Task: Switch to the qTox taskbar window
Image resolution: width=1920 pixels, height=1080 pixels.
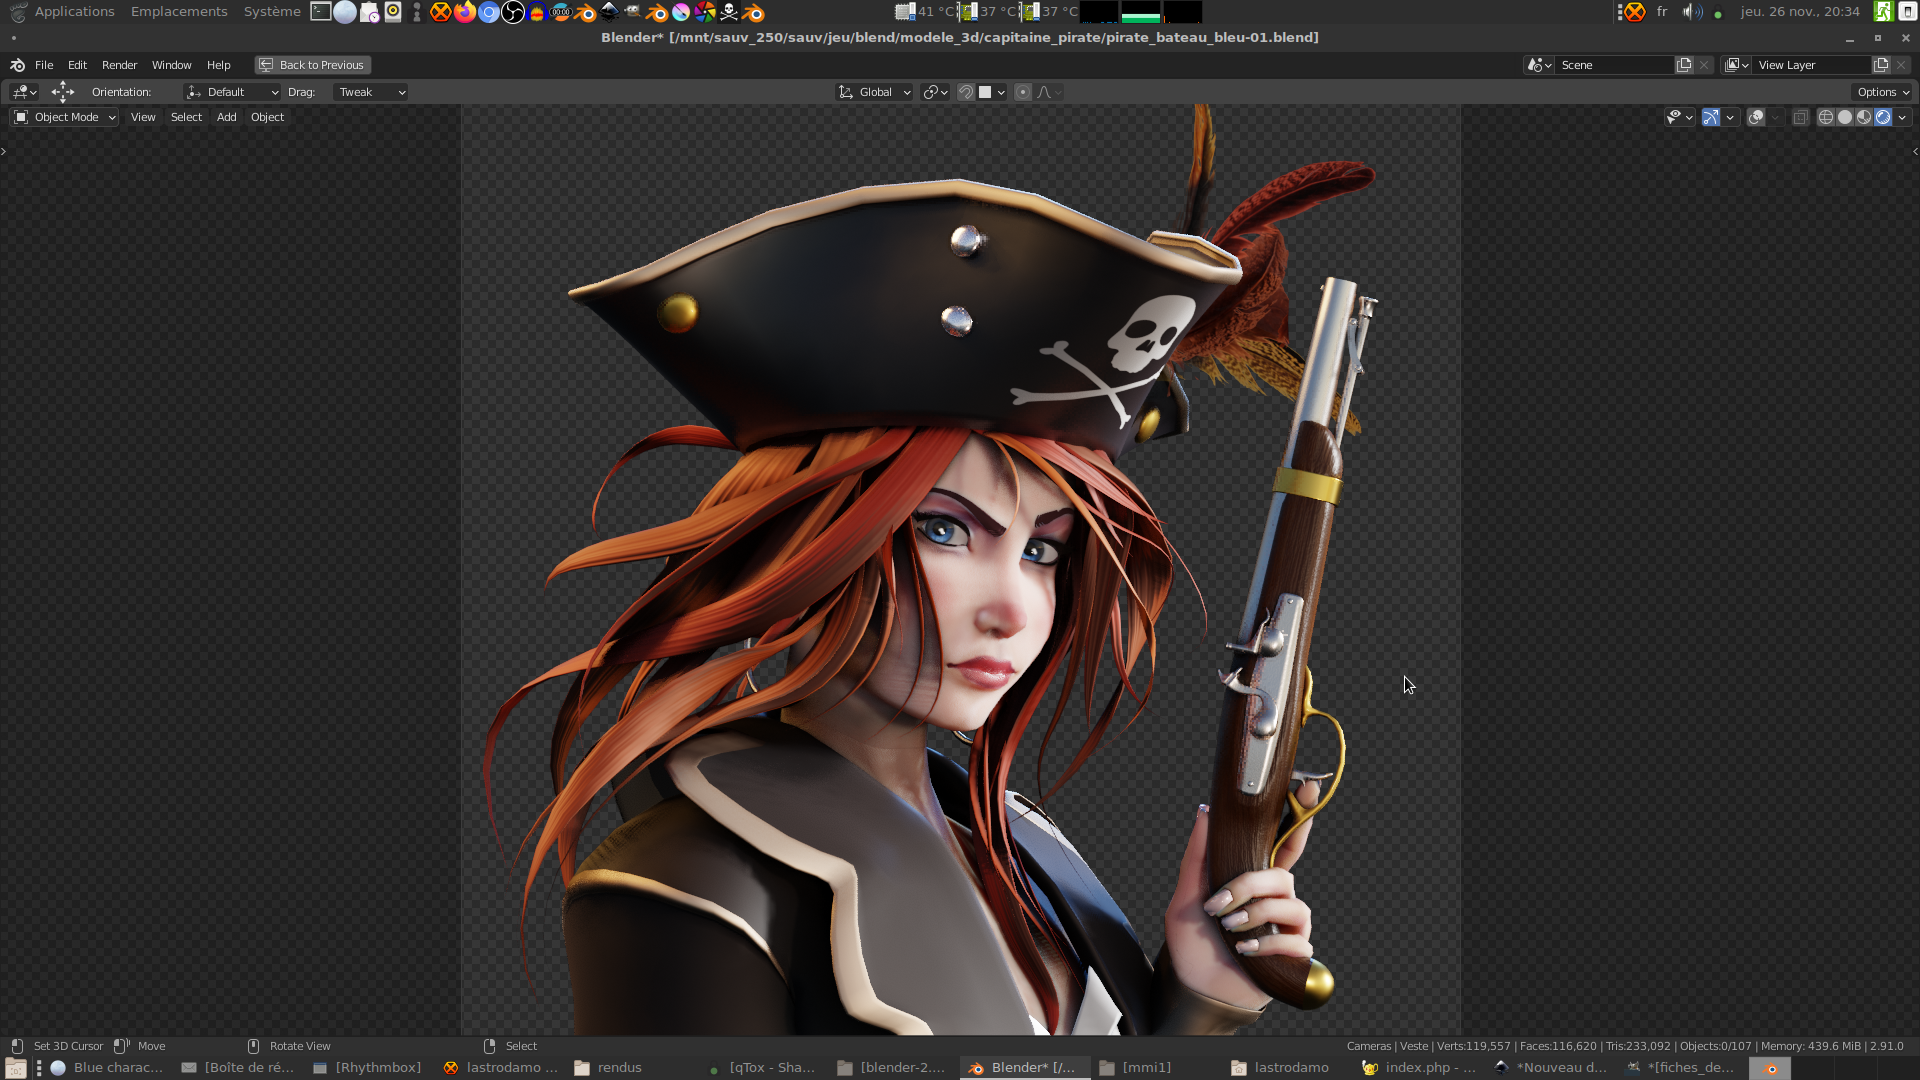Action: [762, 1068]
